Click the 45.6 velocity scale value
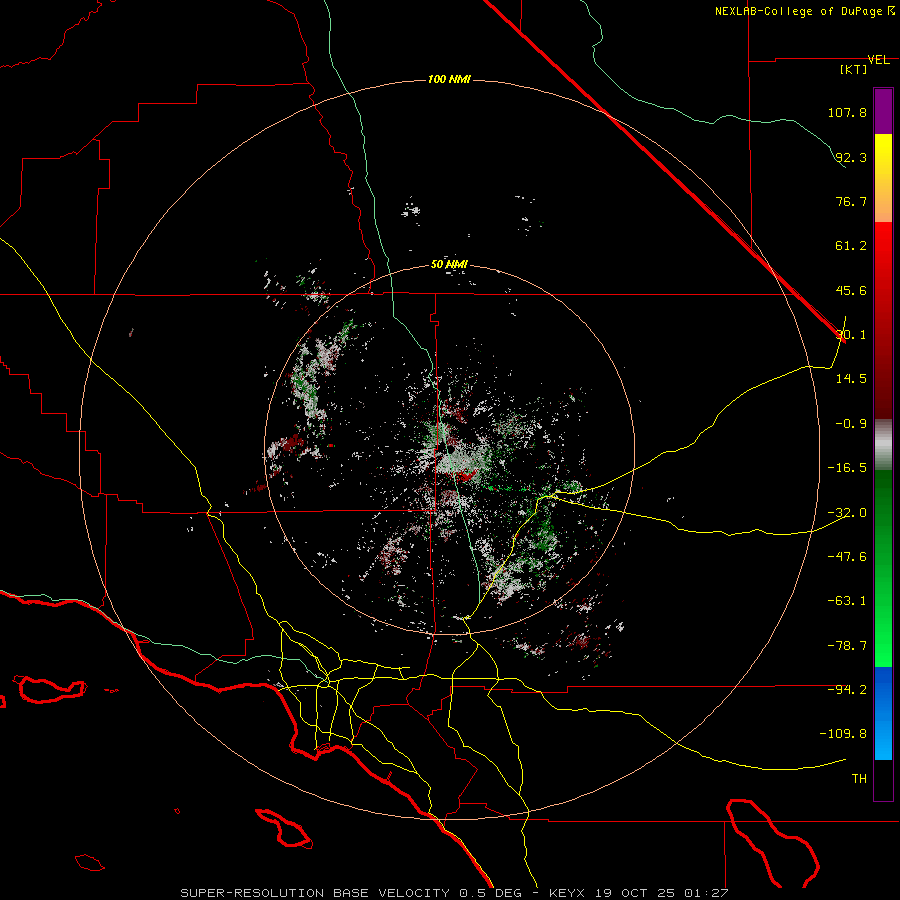 click(x=851, y=290)
